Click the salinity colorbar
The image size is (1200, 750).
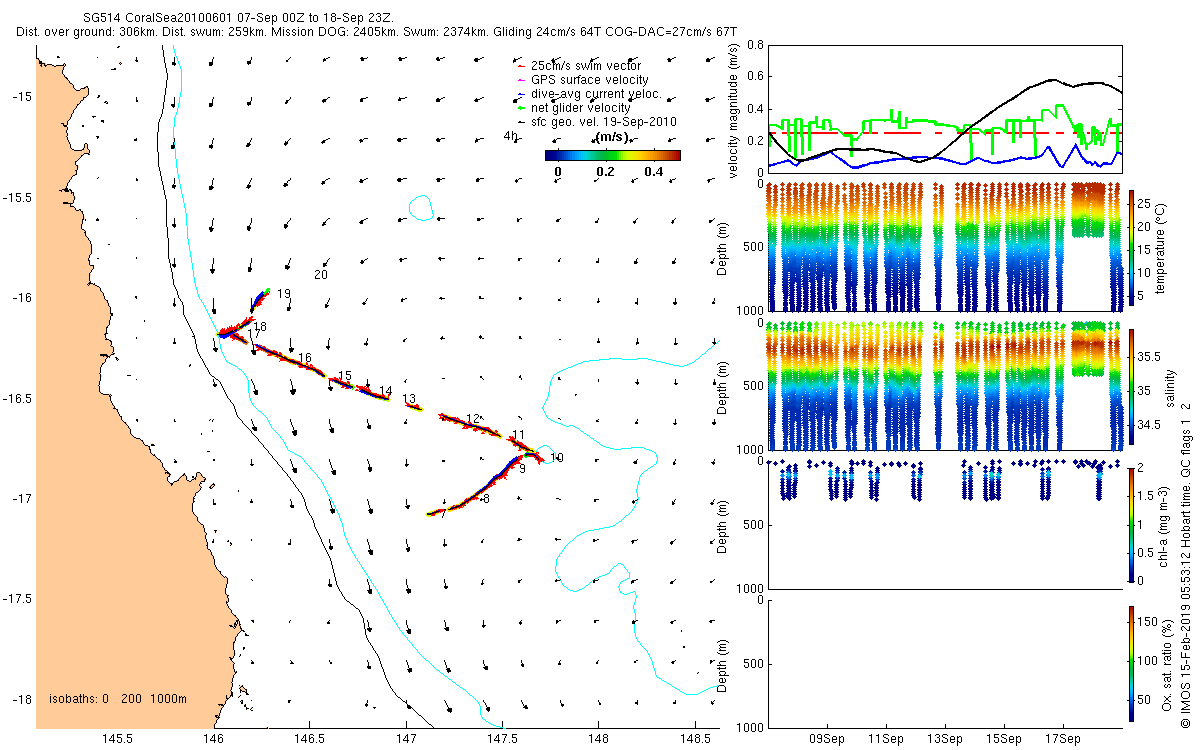tap(1131, 387)
